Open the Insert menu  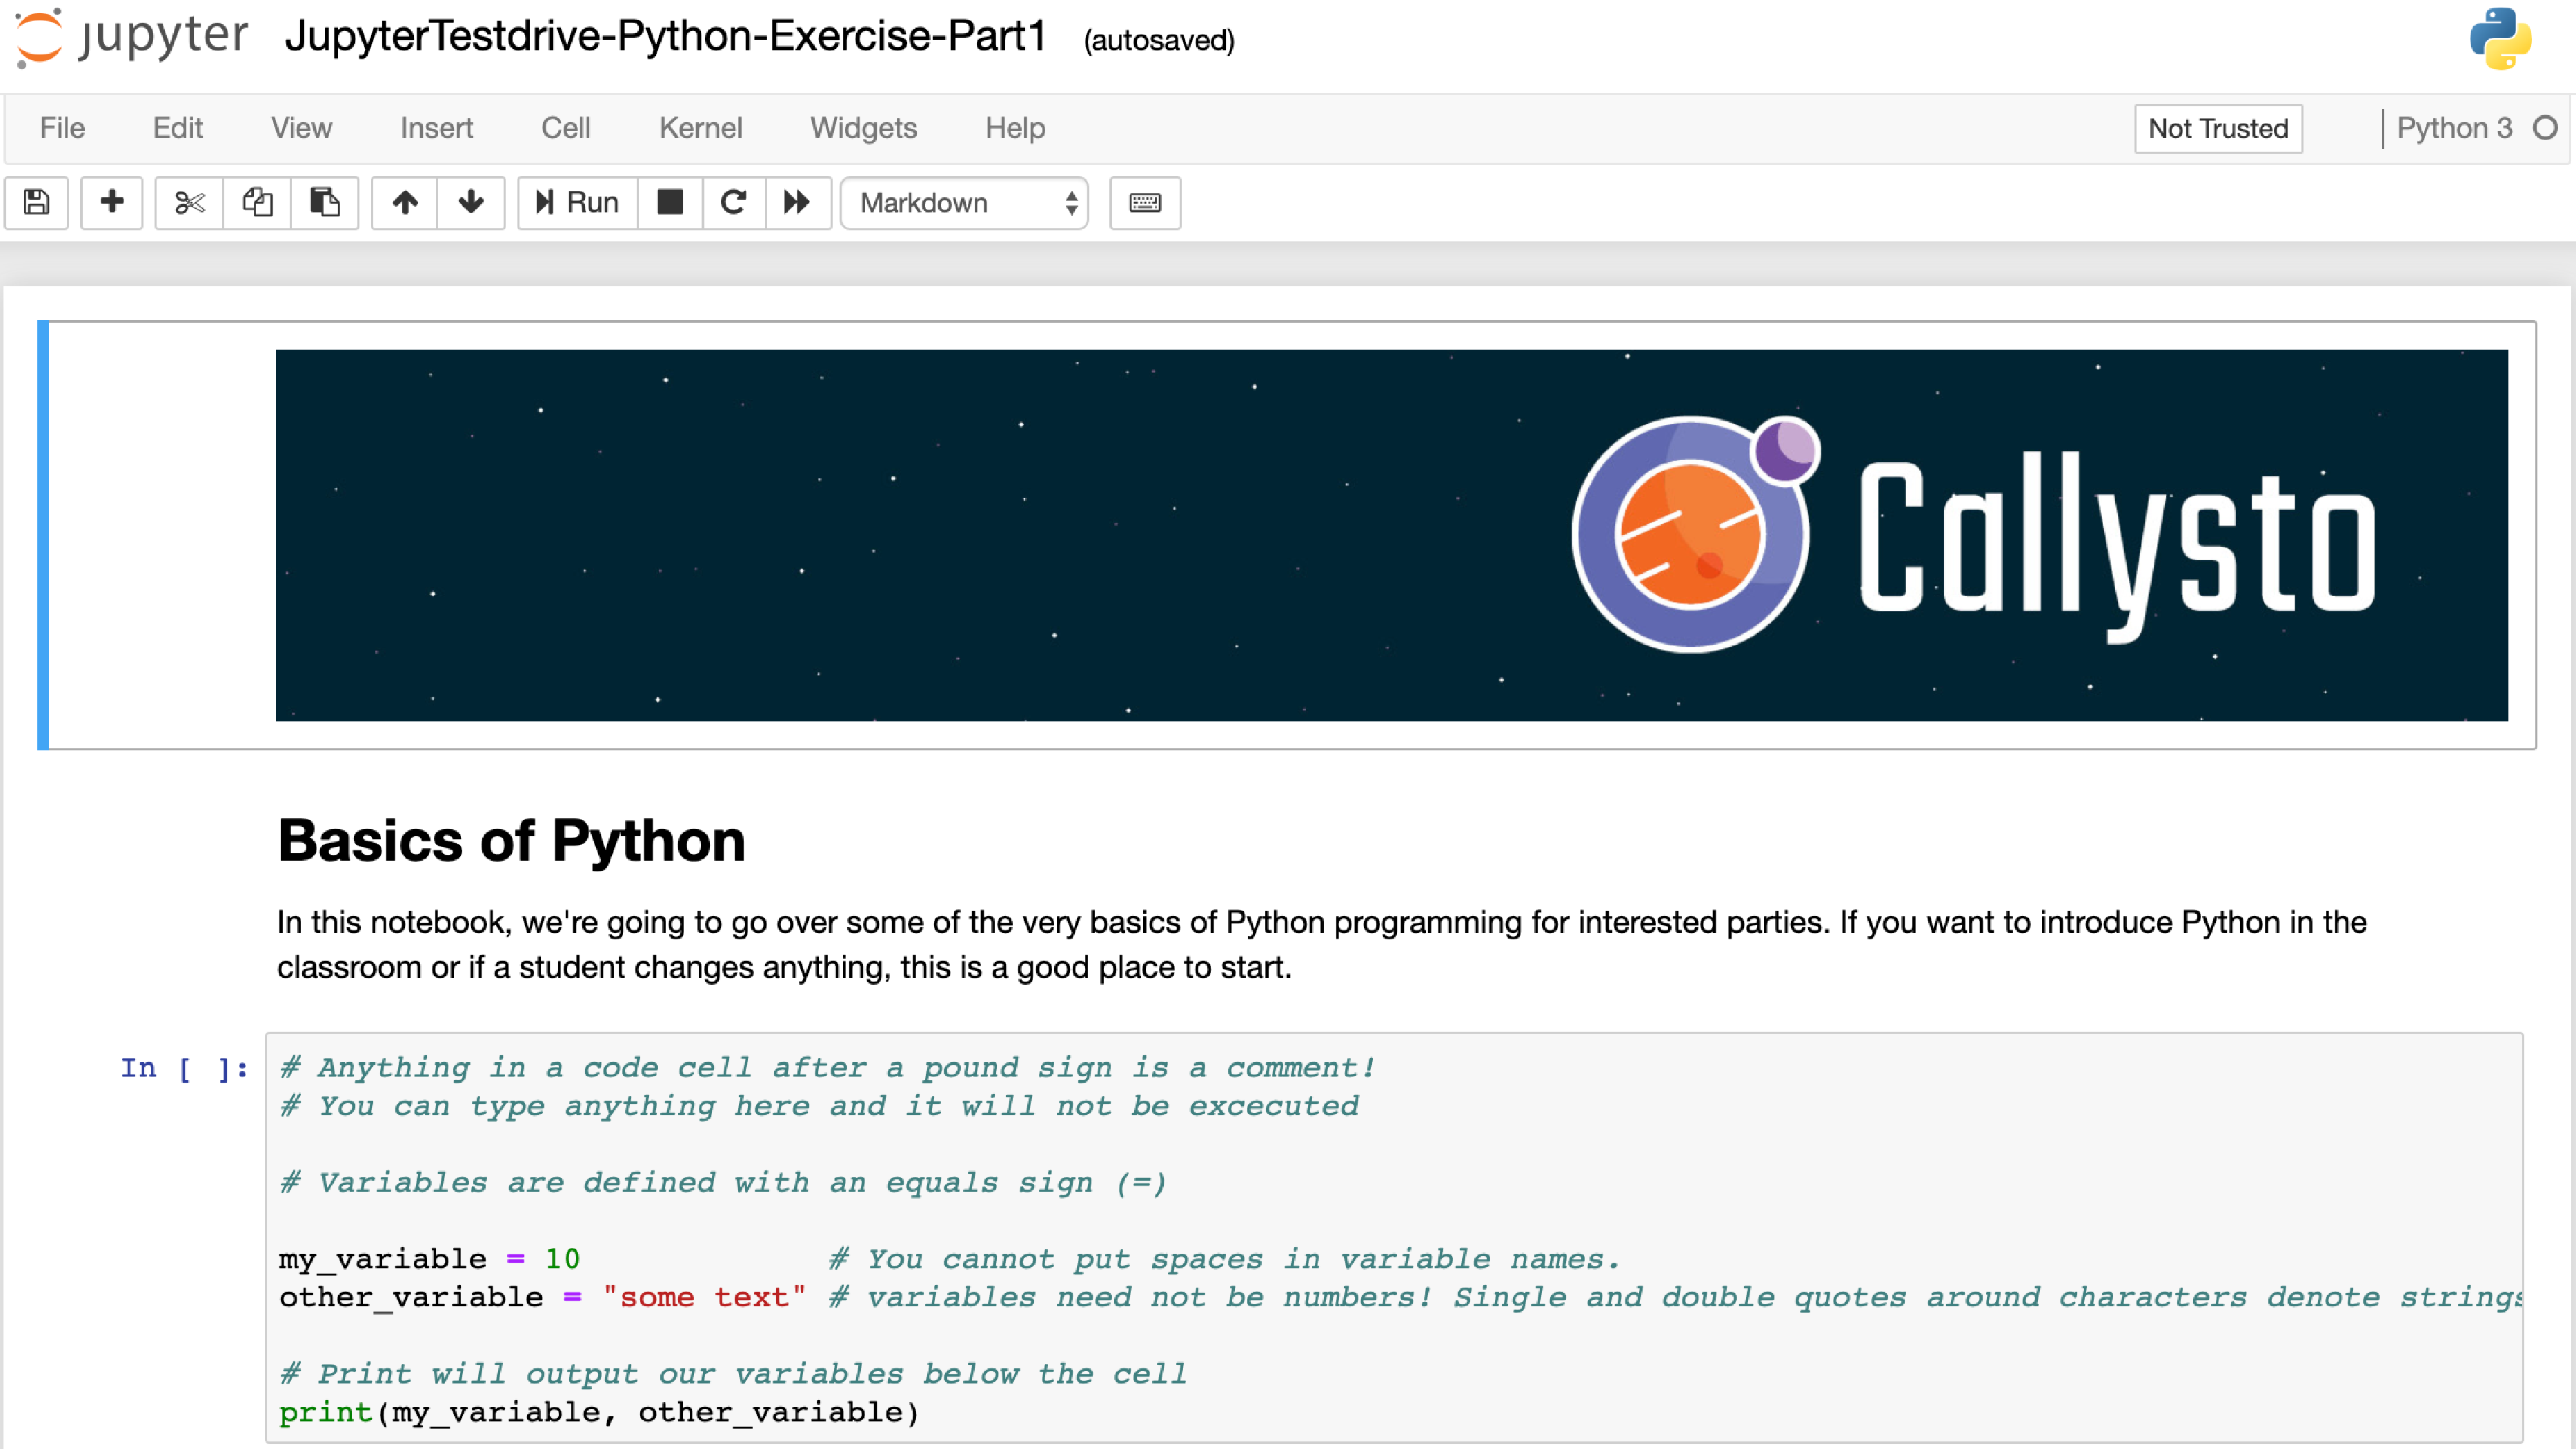coord(437,128)
